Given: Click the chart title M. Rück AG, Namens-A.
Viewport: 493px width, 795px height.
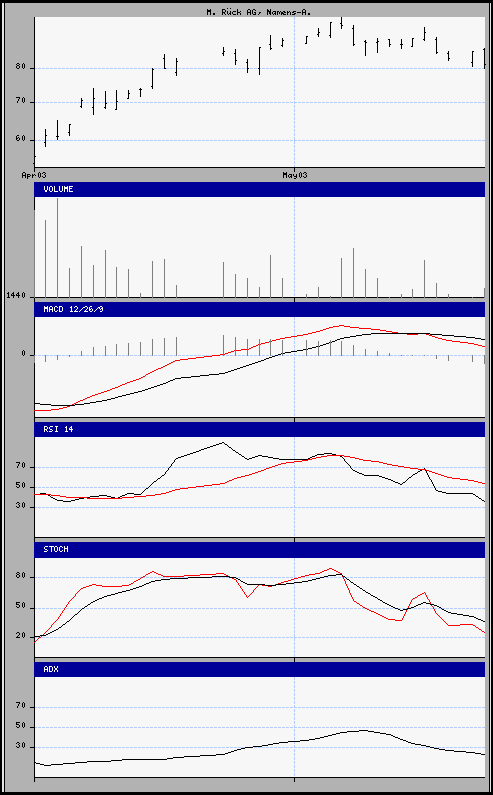Looking at the screenshot, I should pos(259,12).
